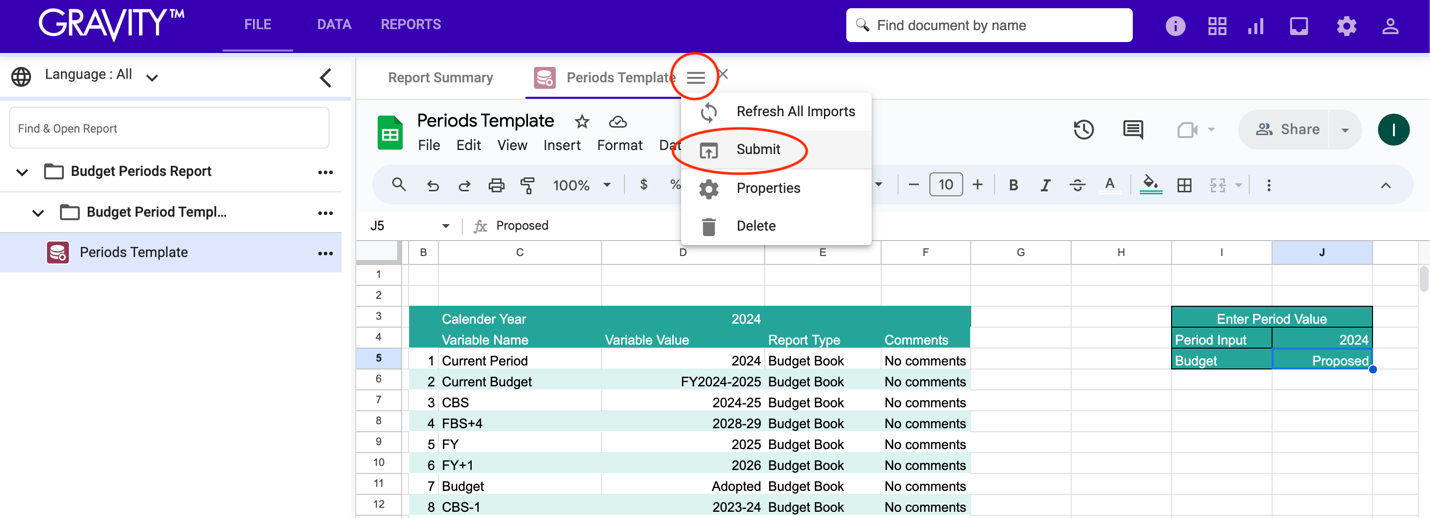
Task: Open the Share button dropdown arrow
Action: click(1345, 130)
